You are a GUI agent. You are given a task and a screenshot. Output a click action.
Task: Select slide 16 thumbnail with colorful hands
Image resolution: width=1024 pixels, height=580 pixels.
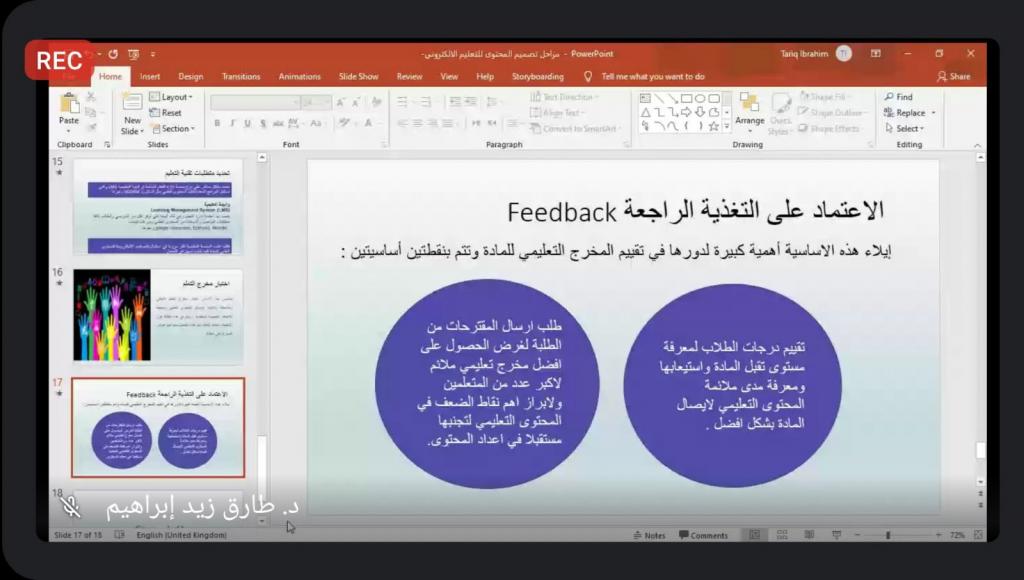(x=158, y=315)
